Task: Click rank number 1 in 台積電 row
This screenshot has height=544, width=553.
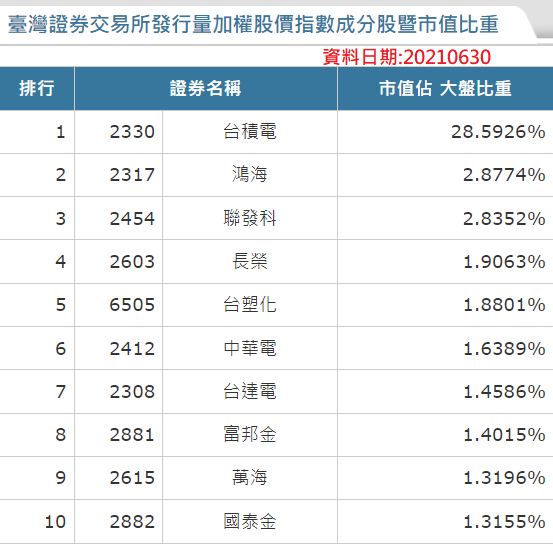Action: pos(61,132)
